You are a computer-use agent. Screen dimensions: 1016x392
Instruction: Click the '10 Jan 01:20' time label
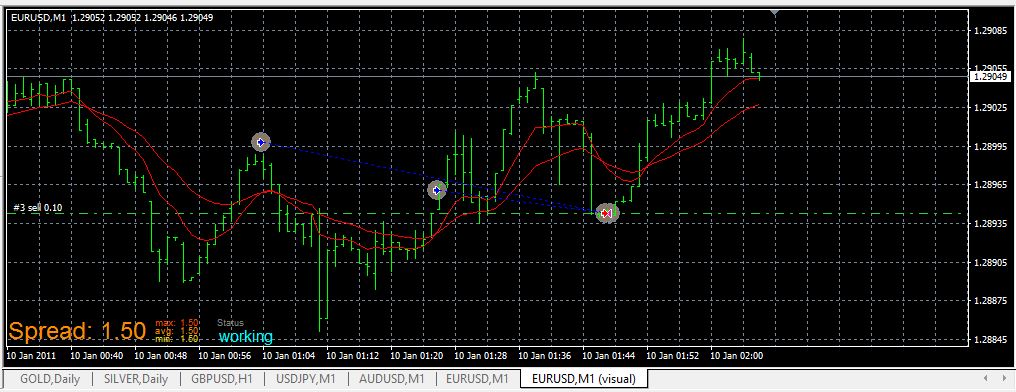(417, 355)
